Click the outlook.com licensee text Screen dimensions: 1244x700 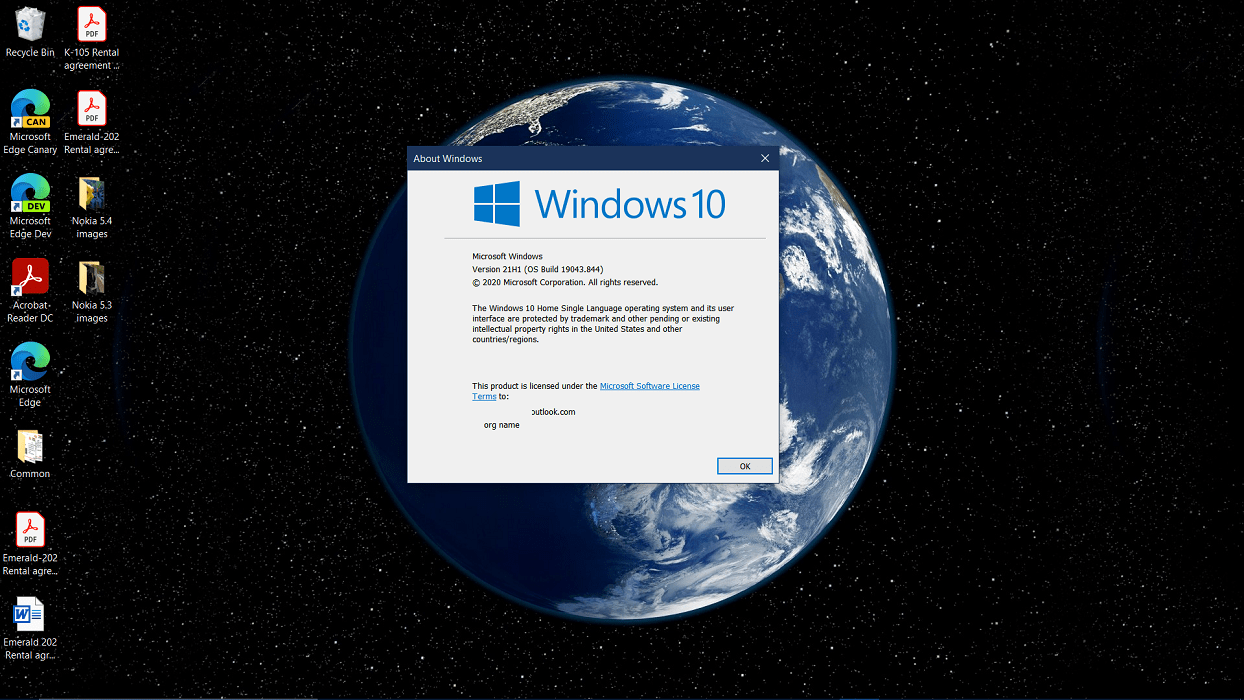(x=553, y=412)
